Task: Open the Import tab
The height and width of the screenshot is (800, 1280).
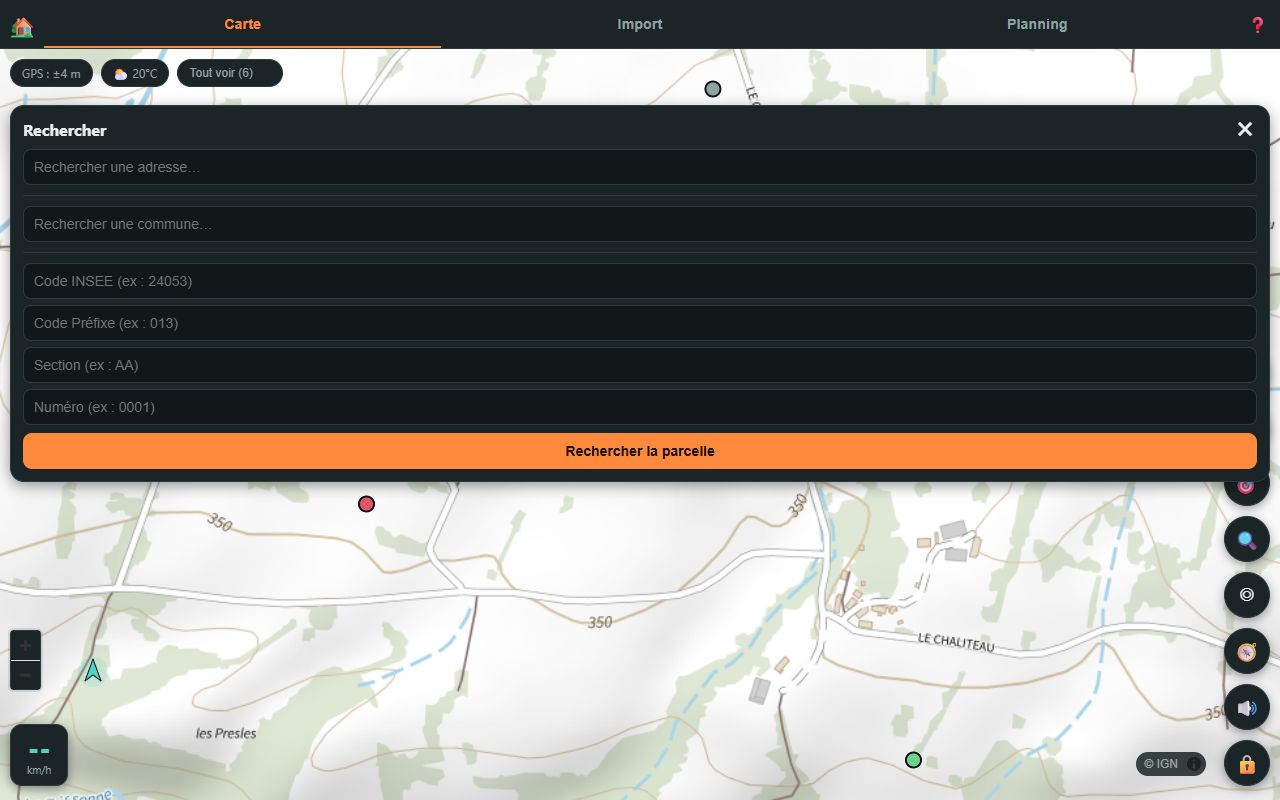Action: [x=640, y=24]
